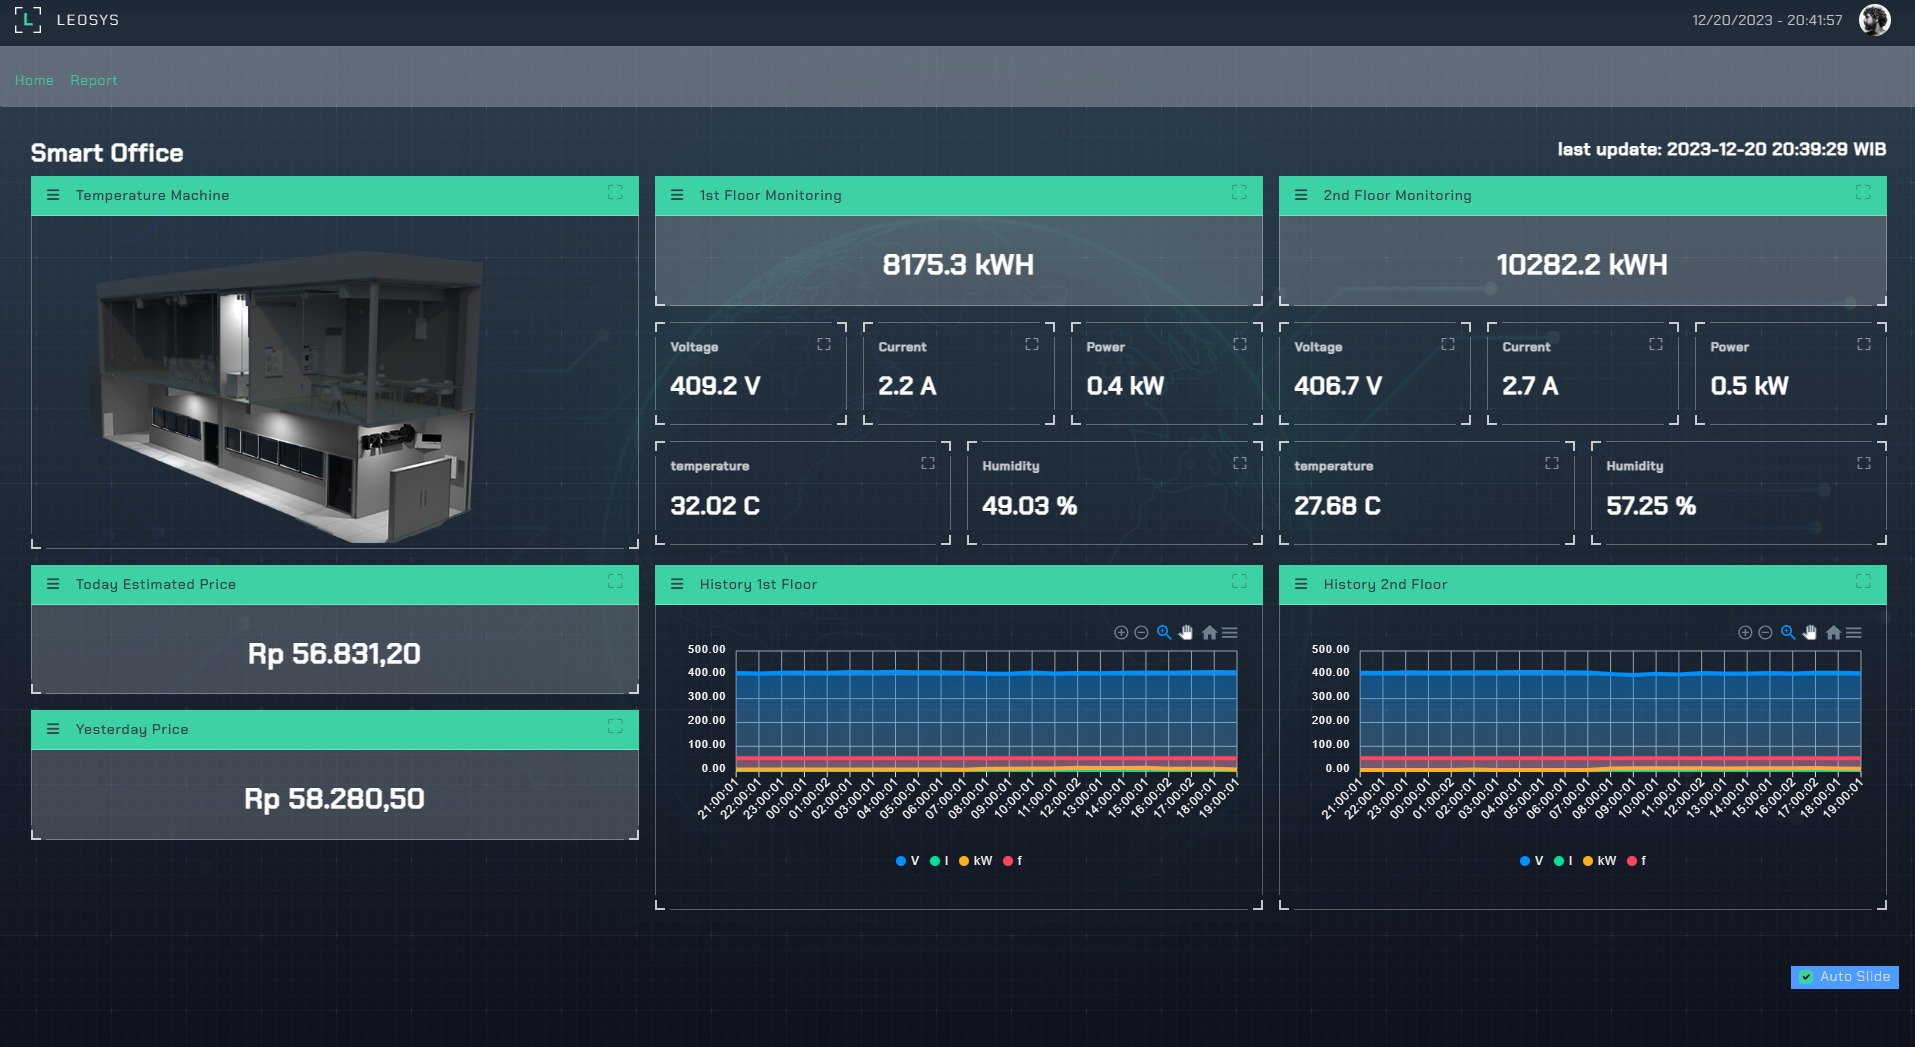Expand 1st Floor Monitoring panel to fullscreen
The width and height of the screenshot is (1915, 1047).
click(x=1239, y=193)
